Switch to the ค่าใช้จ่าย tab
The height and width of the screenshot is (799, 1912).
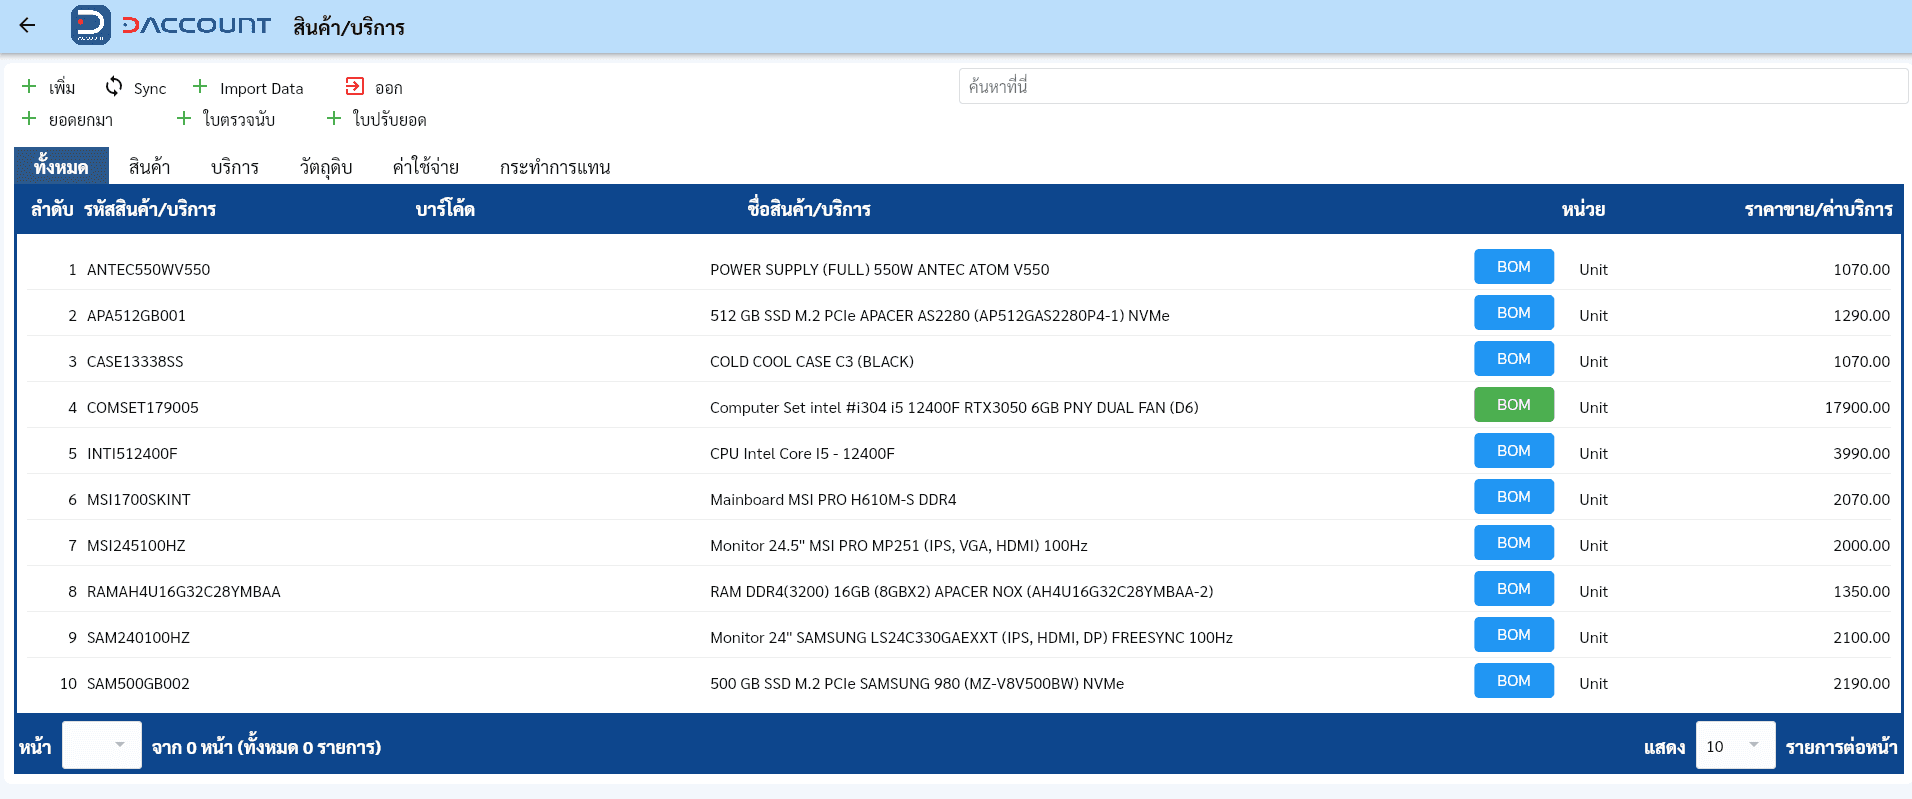(426, 167)
